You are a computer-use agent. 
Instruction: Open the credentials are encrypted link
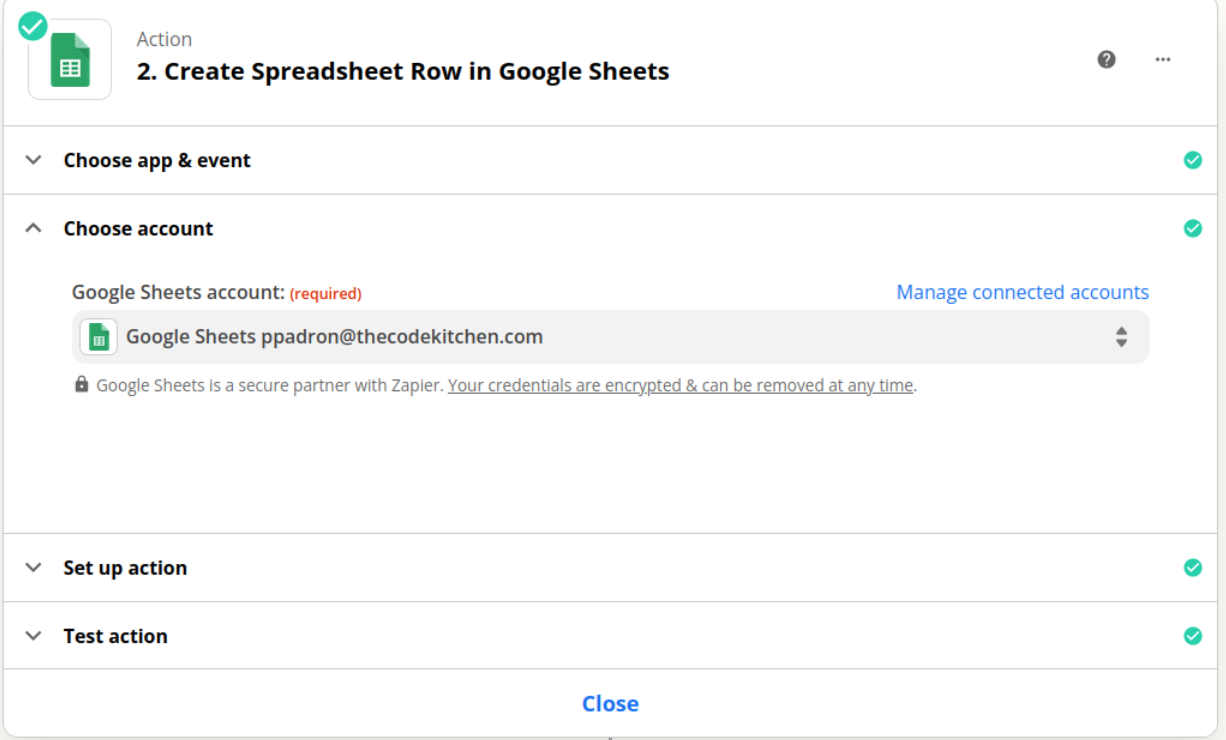(681, 385)
